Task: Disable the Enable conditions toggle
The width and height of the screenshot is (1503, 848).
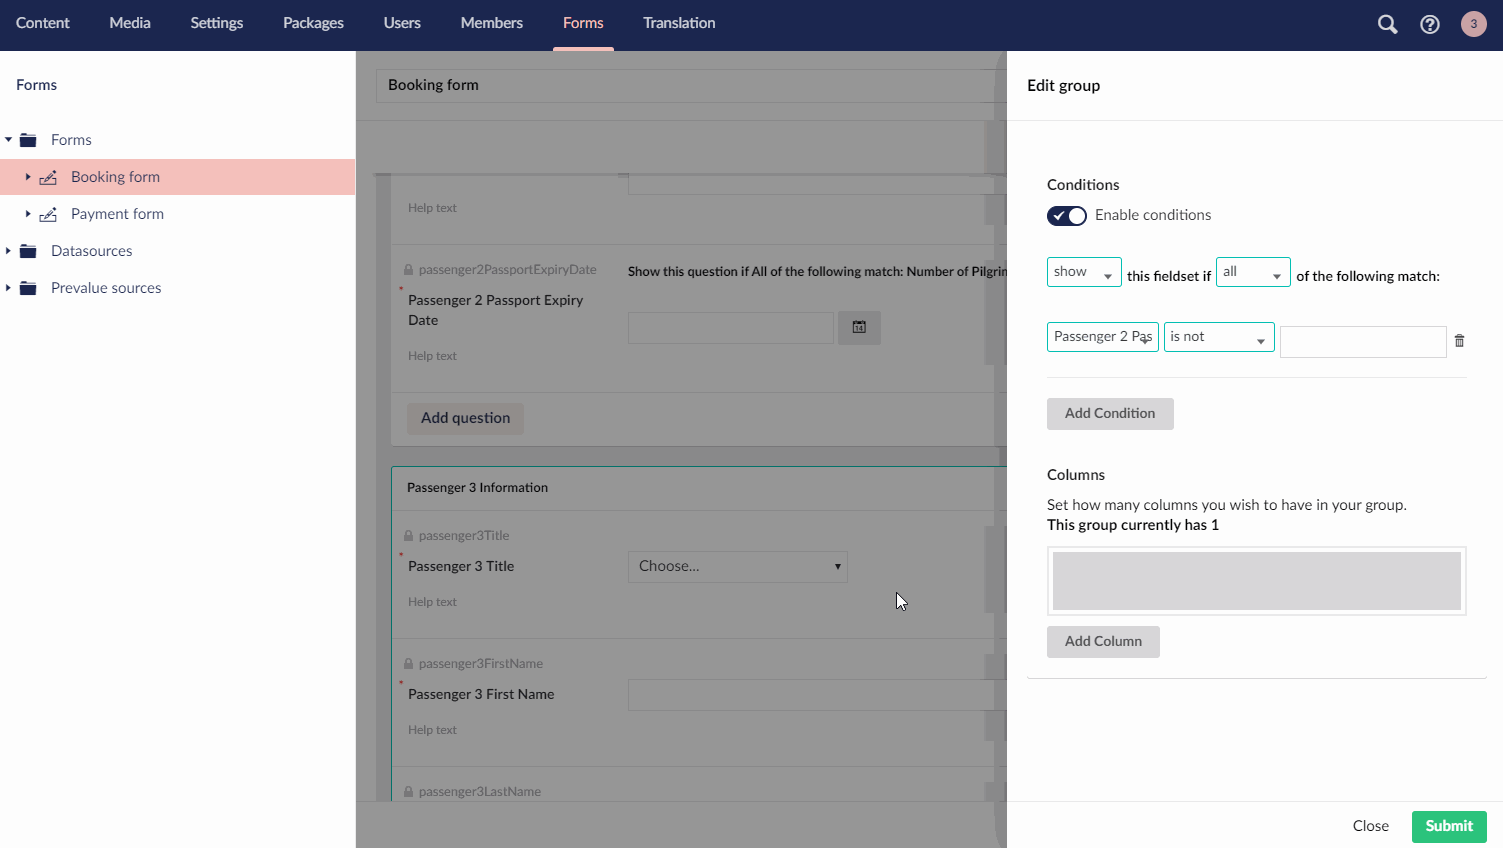Action: pos(1066,216)
